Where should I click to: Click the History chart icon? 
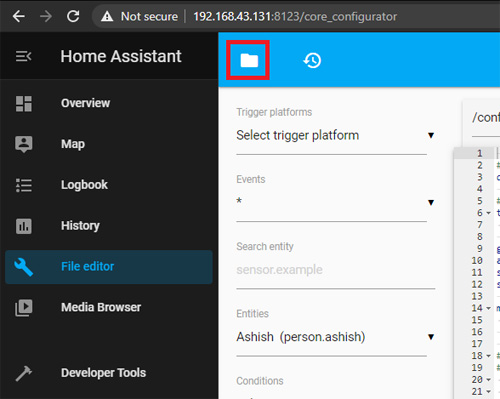pos(24,226)
